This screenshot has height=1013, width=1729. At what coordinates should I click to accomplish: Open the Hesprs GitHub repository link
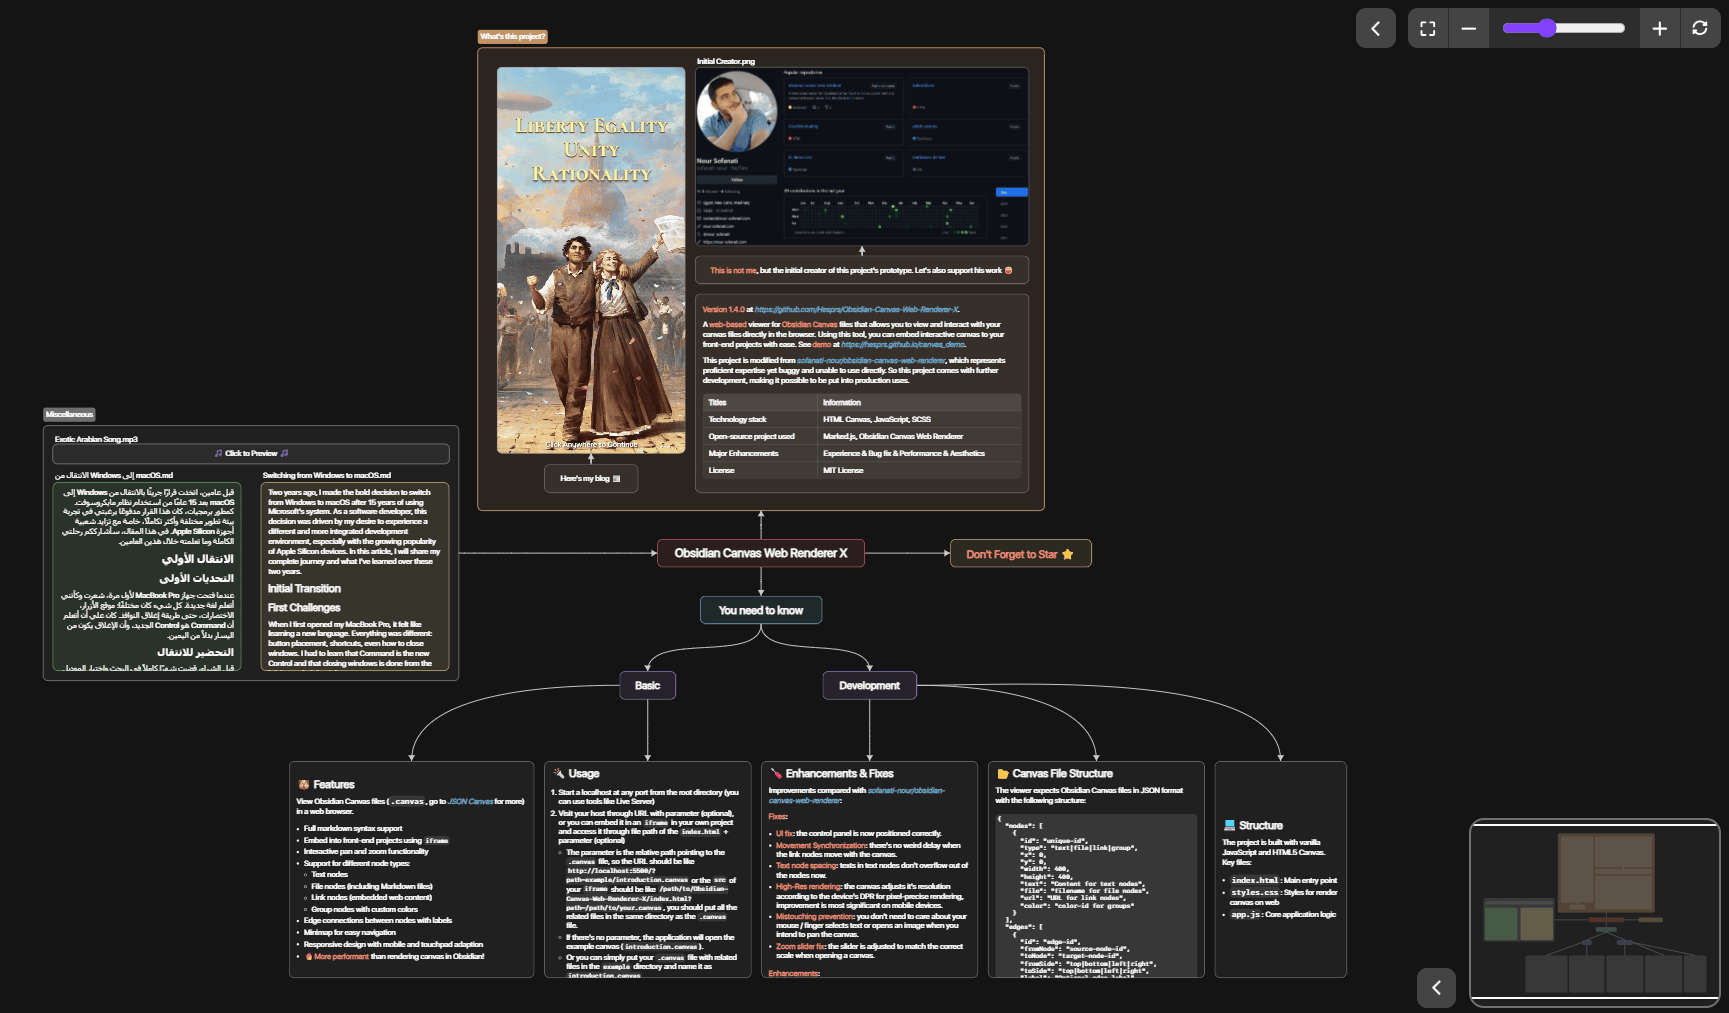[856, 310]
